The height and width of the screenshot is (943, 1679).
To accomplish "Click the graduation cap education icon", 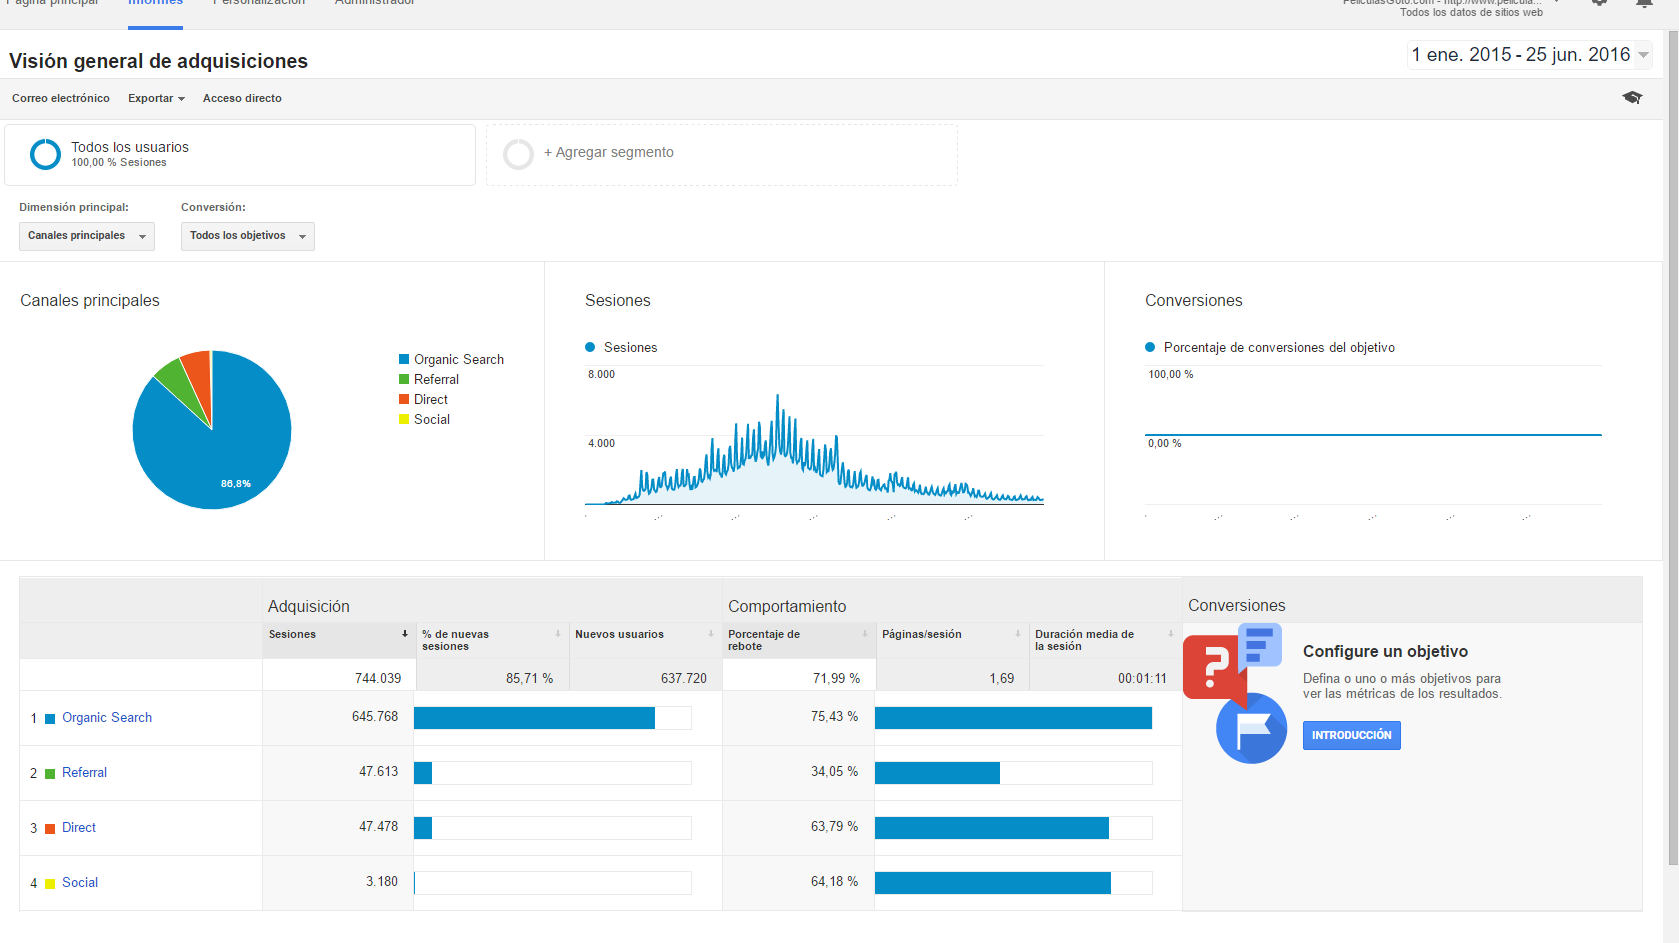I will click(x=1632, y=97).
